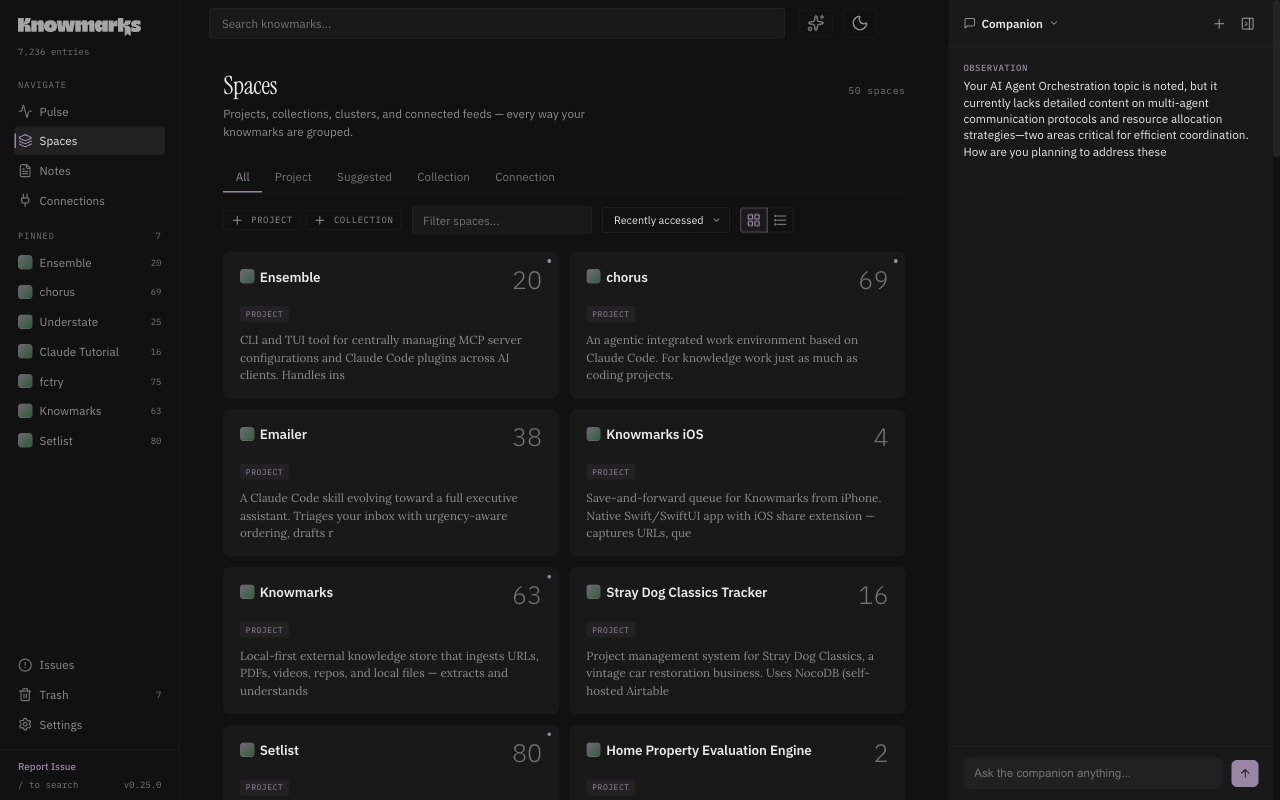The image size is (1280, 800).
Task: Start a new Companion chat with plus icon
Action: tap(1219, 24)
